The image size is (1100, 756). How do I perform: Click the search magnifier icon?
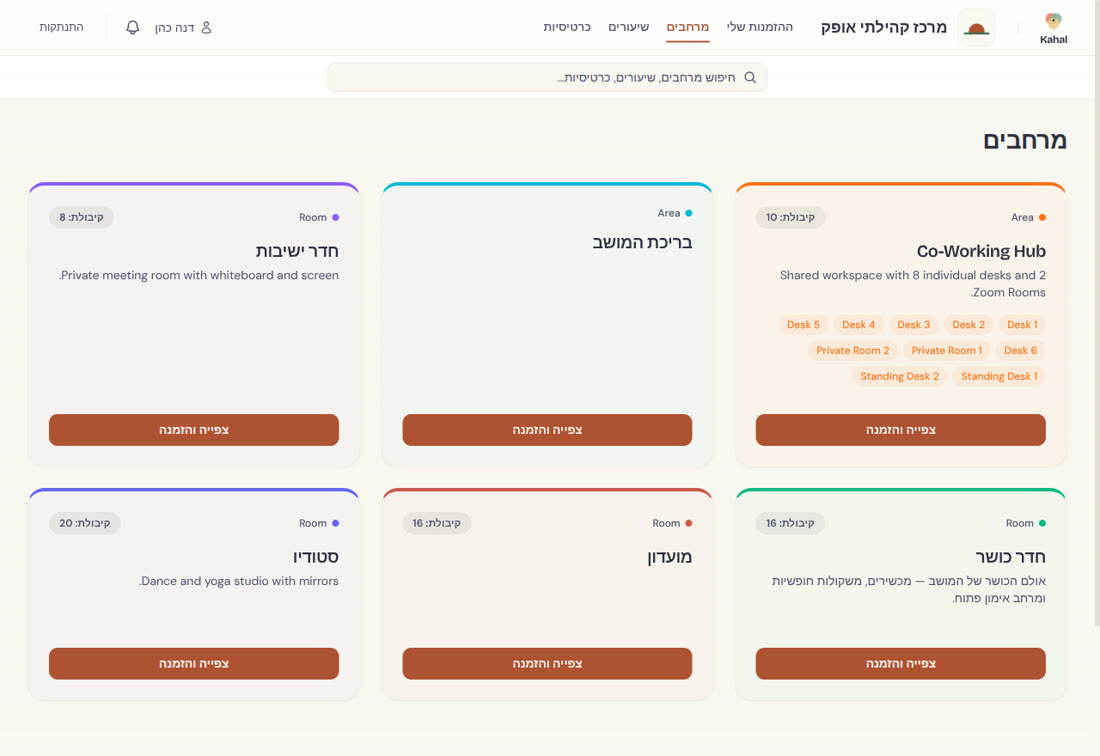[x=750, y=77]
